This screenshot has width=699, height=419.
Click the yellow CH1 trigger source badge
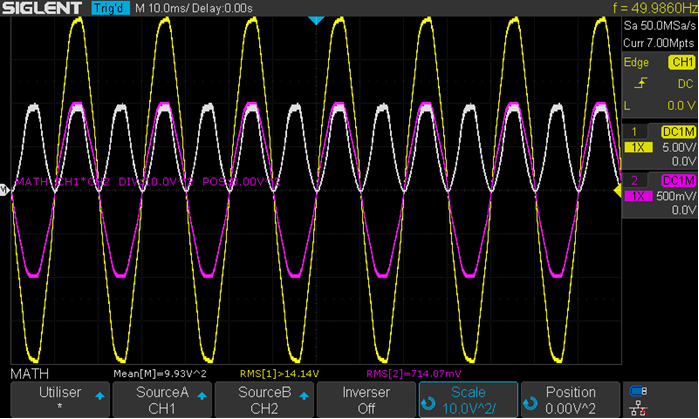point(682,62)
